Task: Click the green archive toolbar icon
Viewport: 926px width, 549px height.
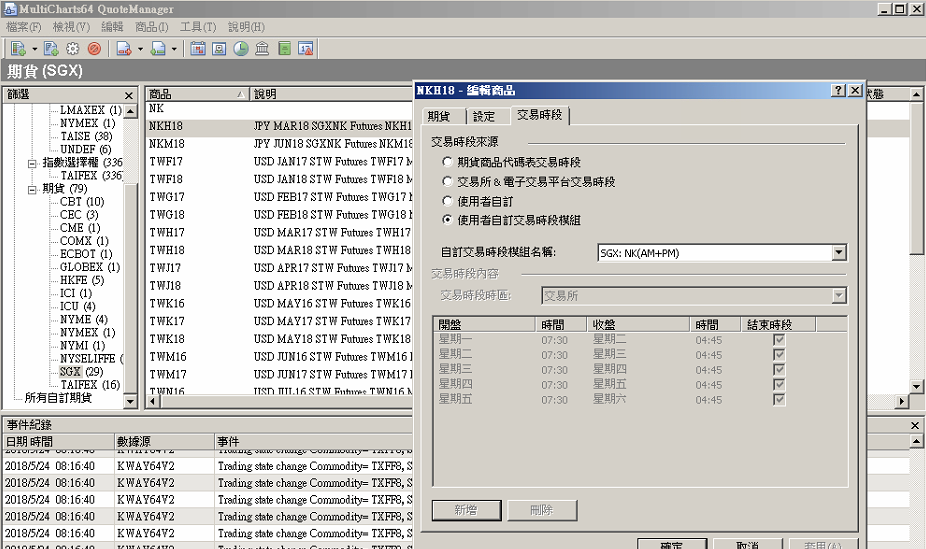Action: click(284, 48)
